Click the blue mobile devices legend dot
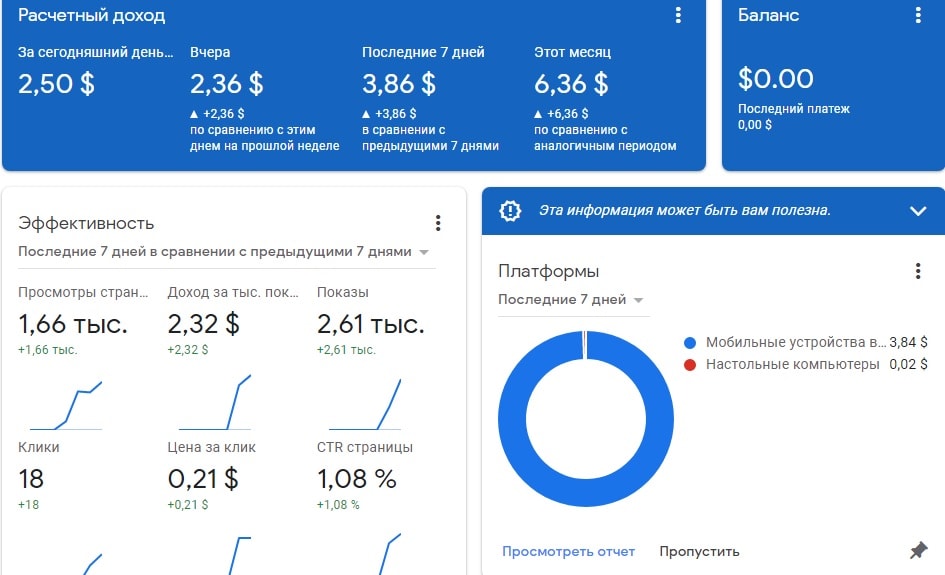This screenshot has height=575, width=945. (x=690, y=343)
